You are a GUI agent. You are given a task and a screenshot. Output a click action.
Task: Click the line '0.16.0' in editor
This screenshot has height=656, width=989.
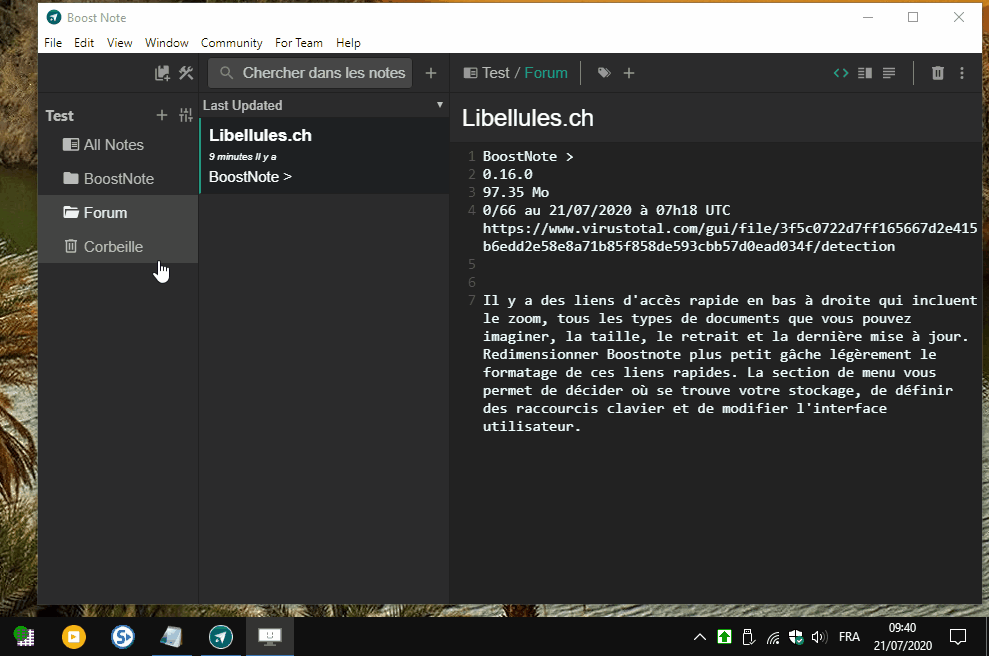coord(508,174)
